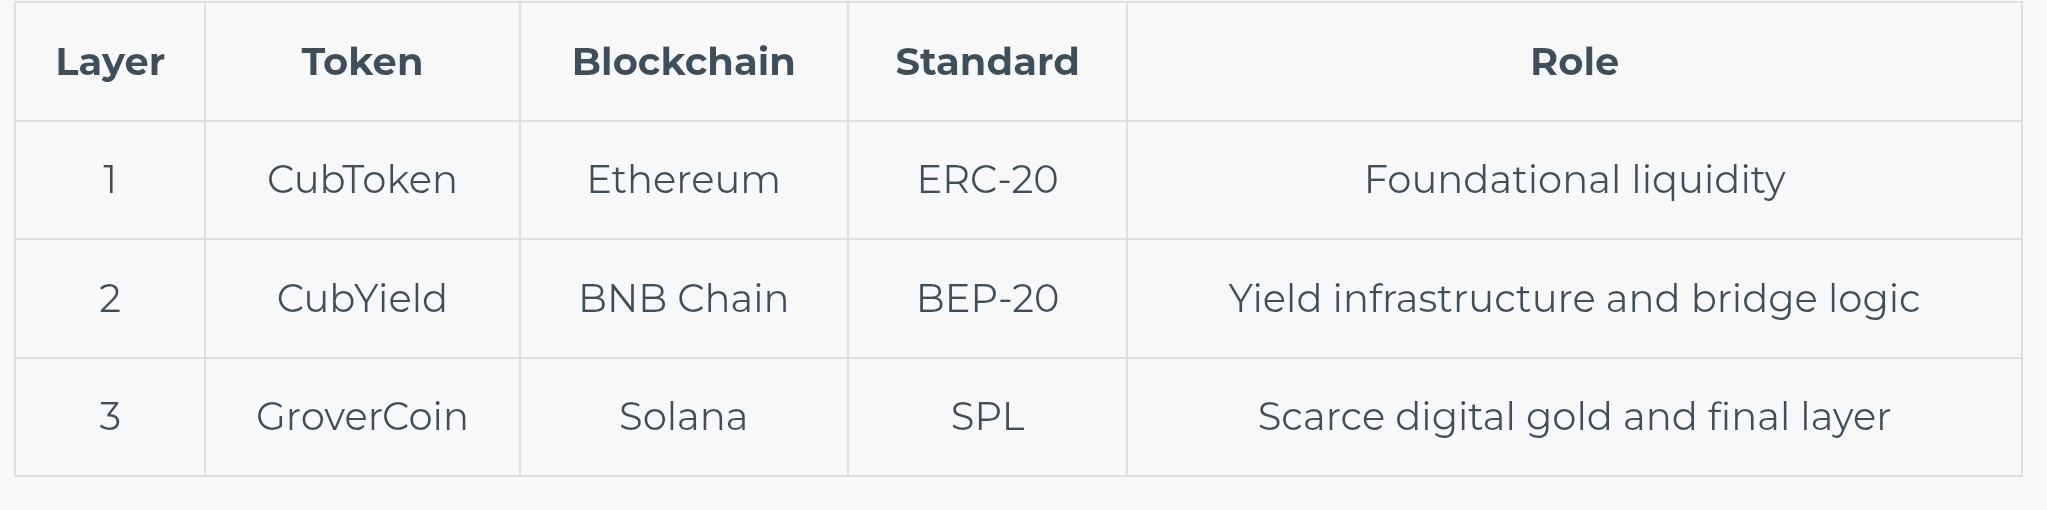Select the CubYield token cell
This screenshot has width=2047, height=510.
pos(362,299)
